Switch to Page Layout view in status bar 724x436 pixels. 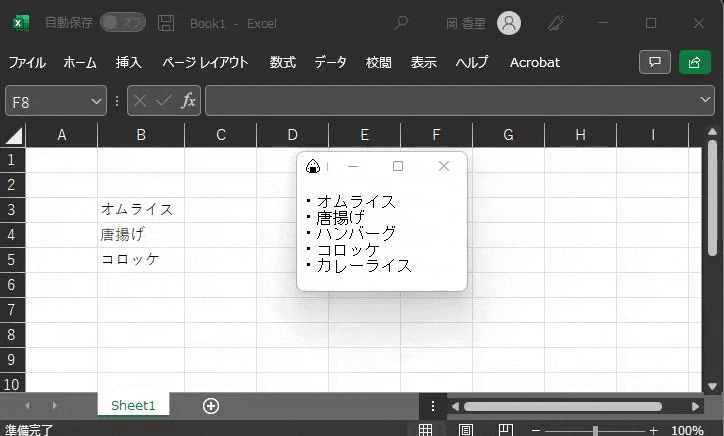465,430
